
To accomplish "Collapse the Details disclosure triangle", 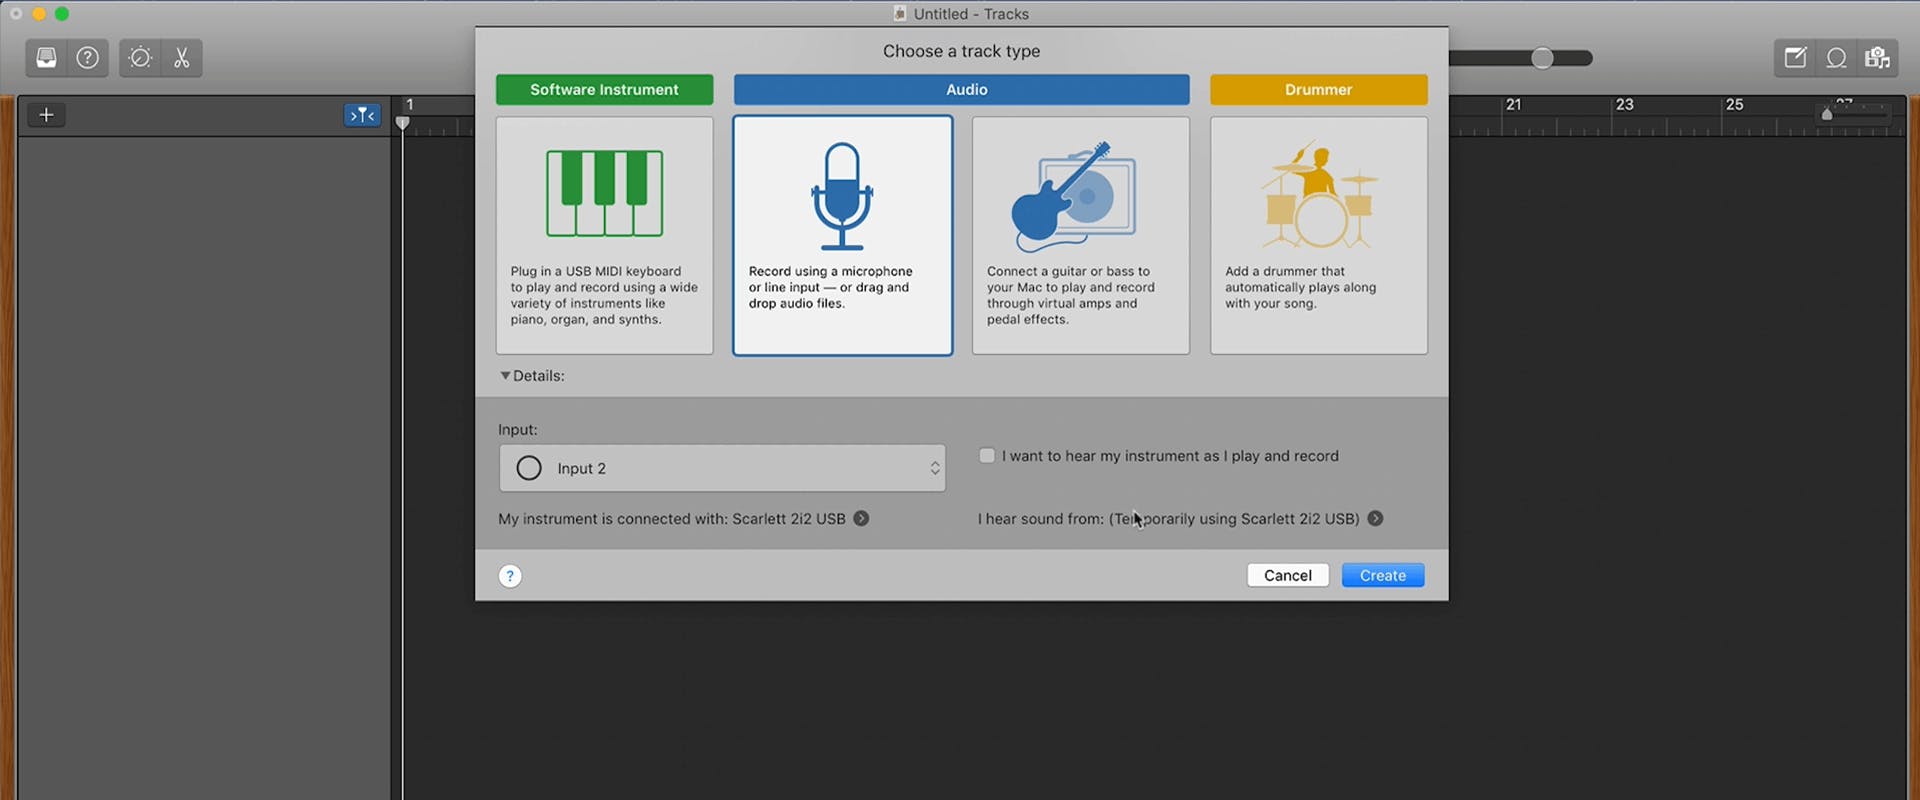I will (505, 376).
